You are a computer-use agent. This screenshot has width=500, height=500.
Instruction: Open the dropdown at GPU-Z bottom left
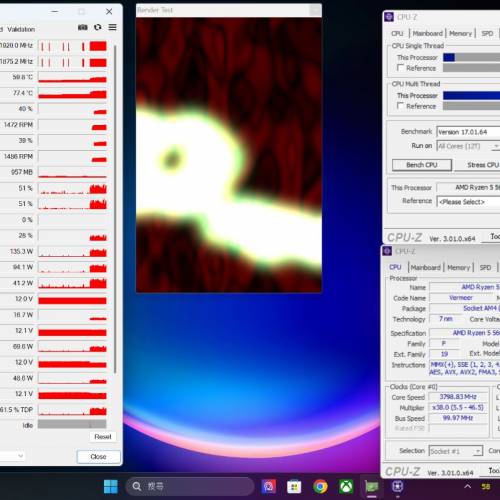coord(12,456)
